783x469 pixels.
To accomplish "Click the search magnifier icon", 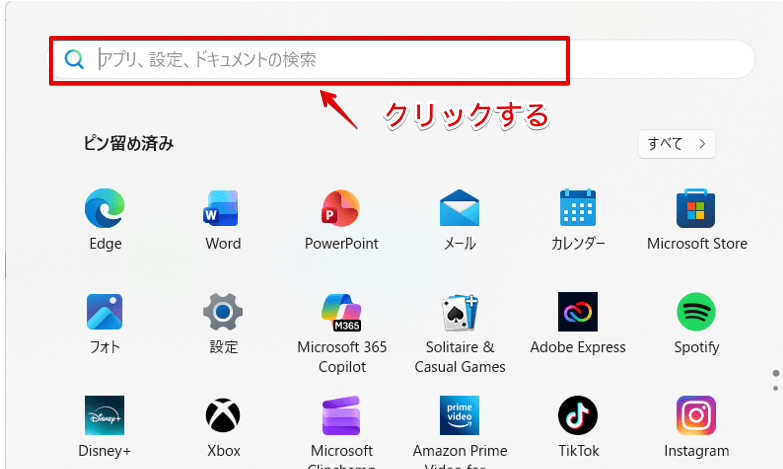I will click(74, 59).
